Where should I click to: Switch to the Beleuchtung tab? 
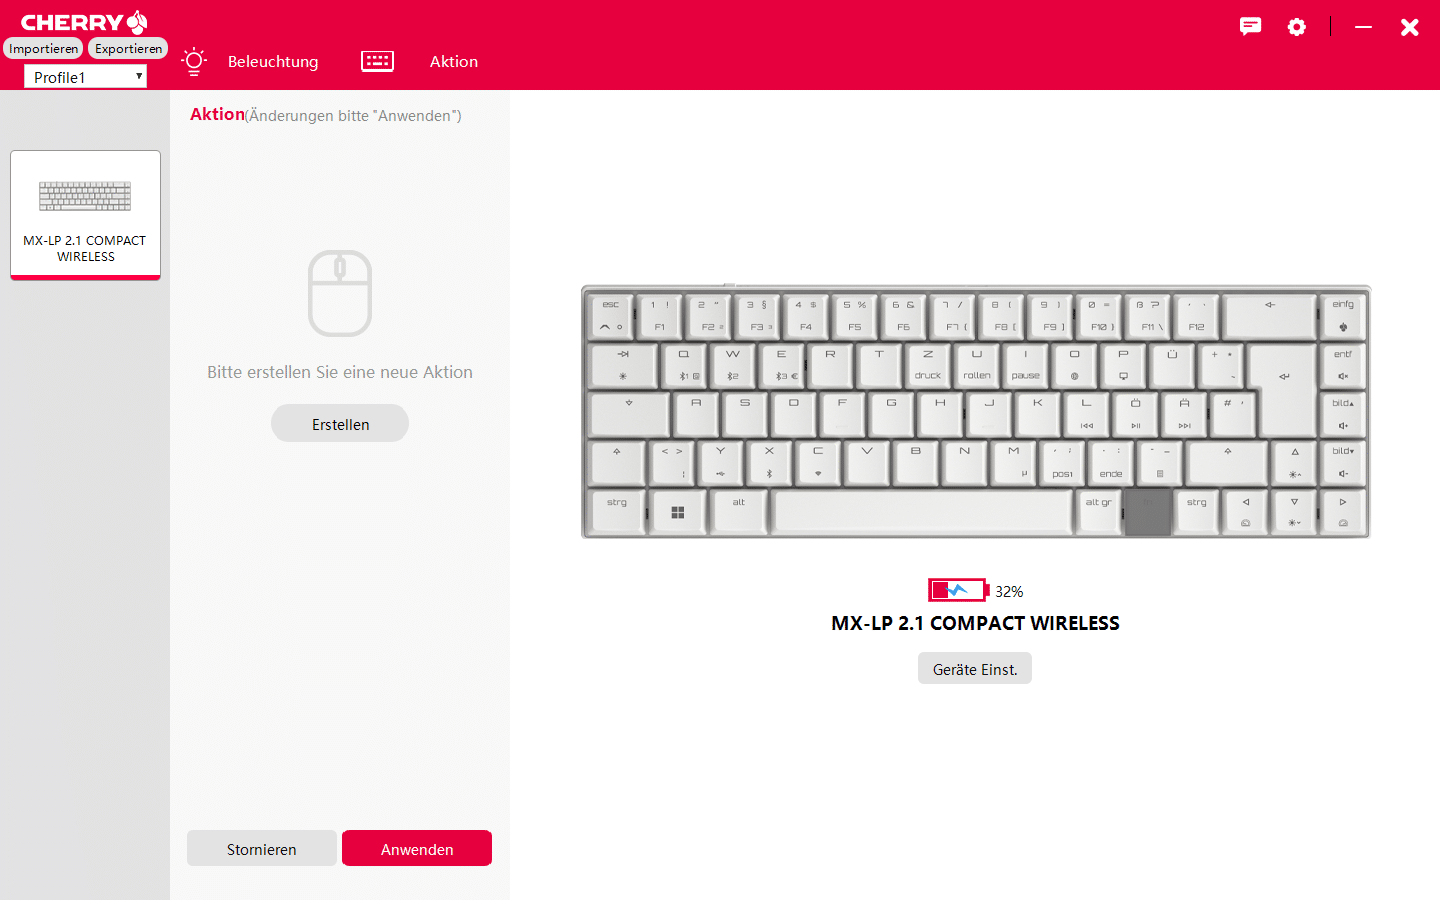(x=273, y=61)
